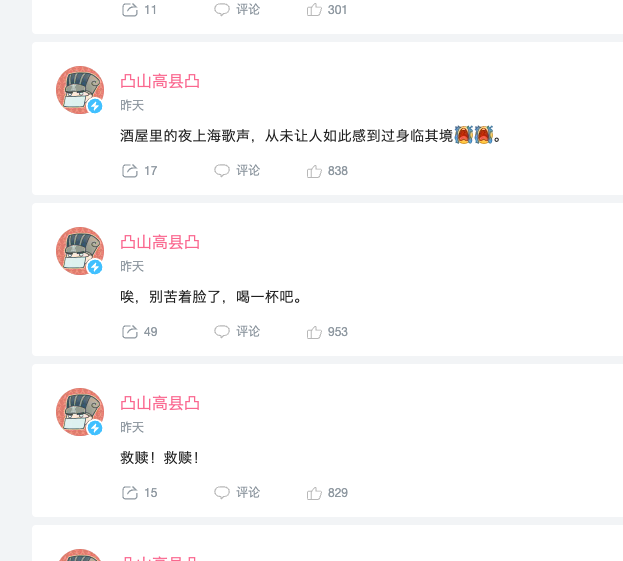
Task: Open the 凸山高县凸 username on the 喝一杯吧 post
Action: click(x=160, y=242)
